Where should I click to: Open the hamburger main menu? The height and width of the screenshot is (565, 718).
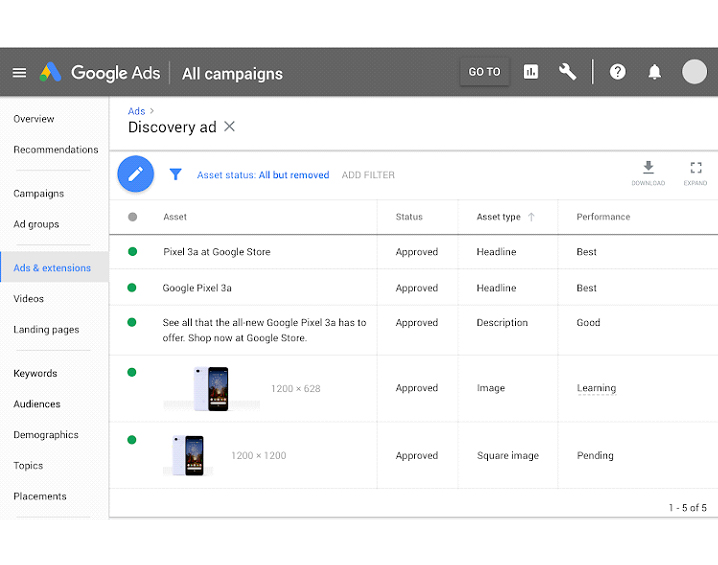tap(19, 72)
